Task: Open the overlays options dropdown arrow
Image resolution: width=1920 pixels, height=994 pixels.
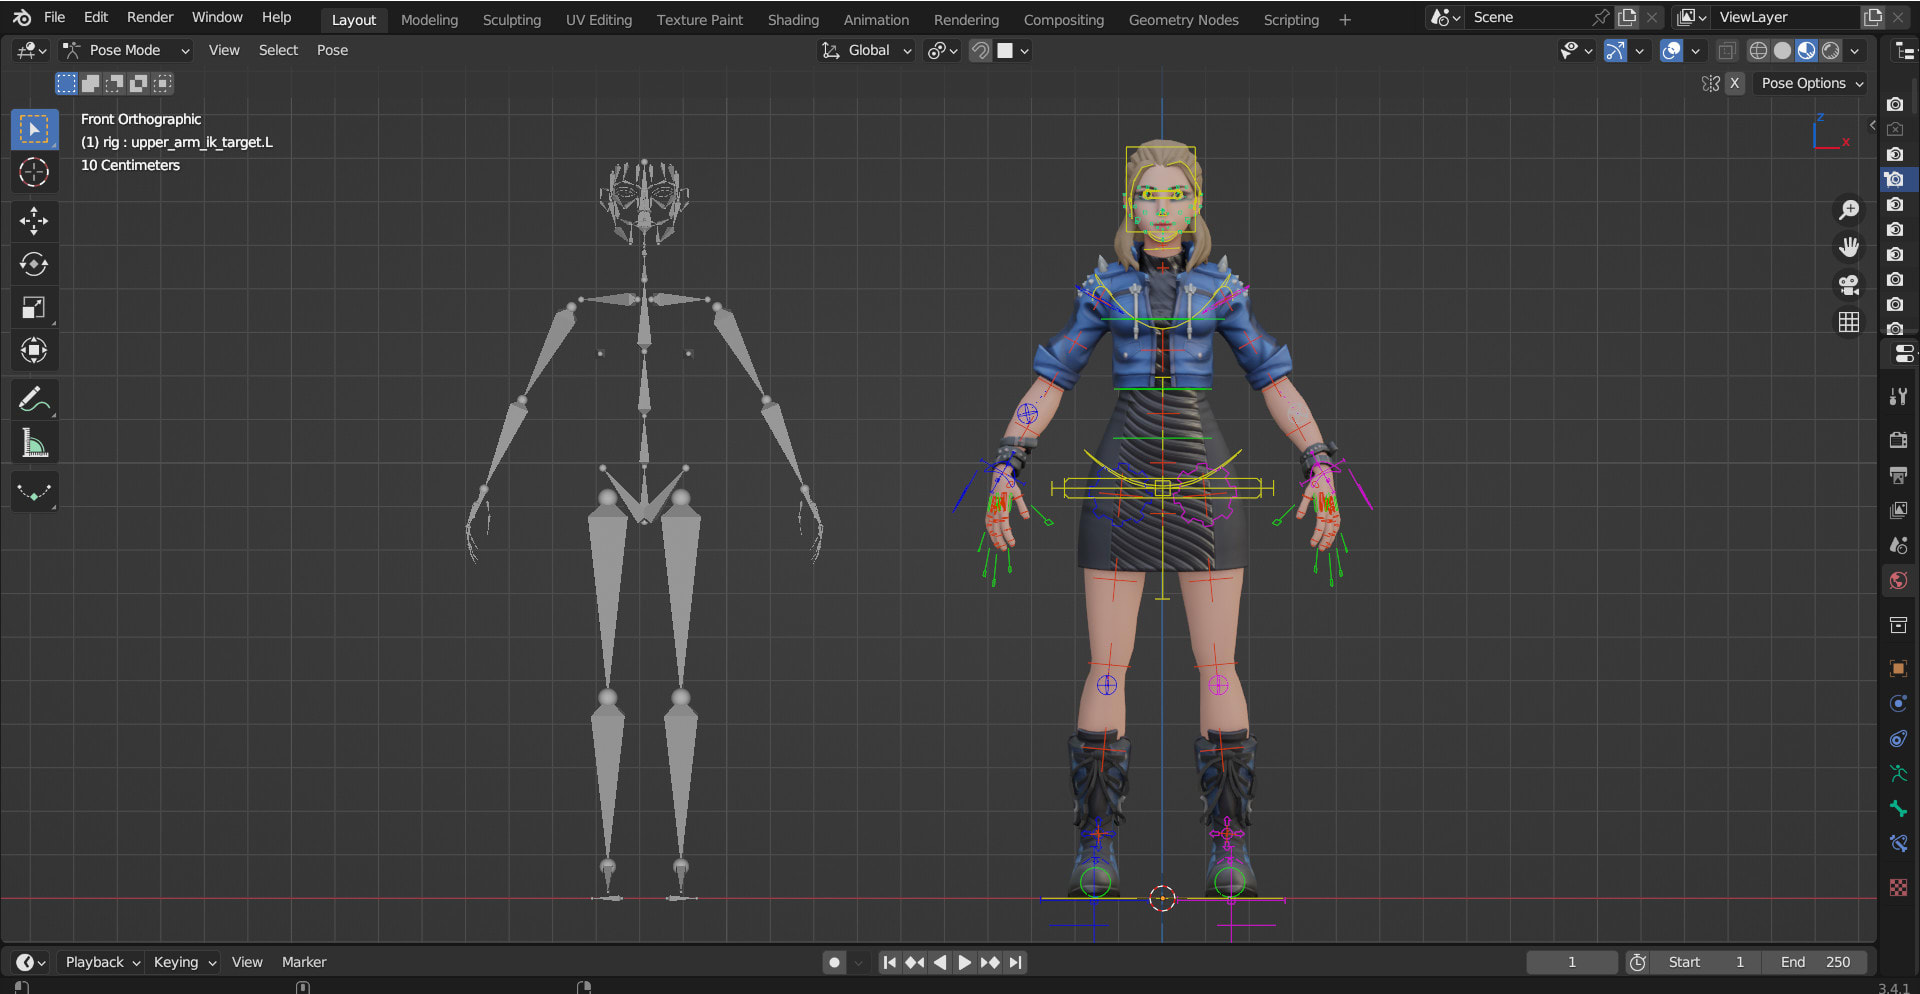Action: click(x=1695, y=51)
